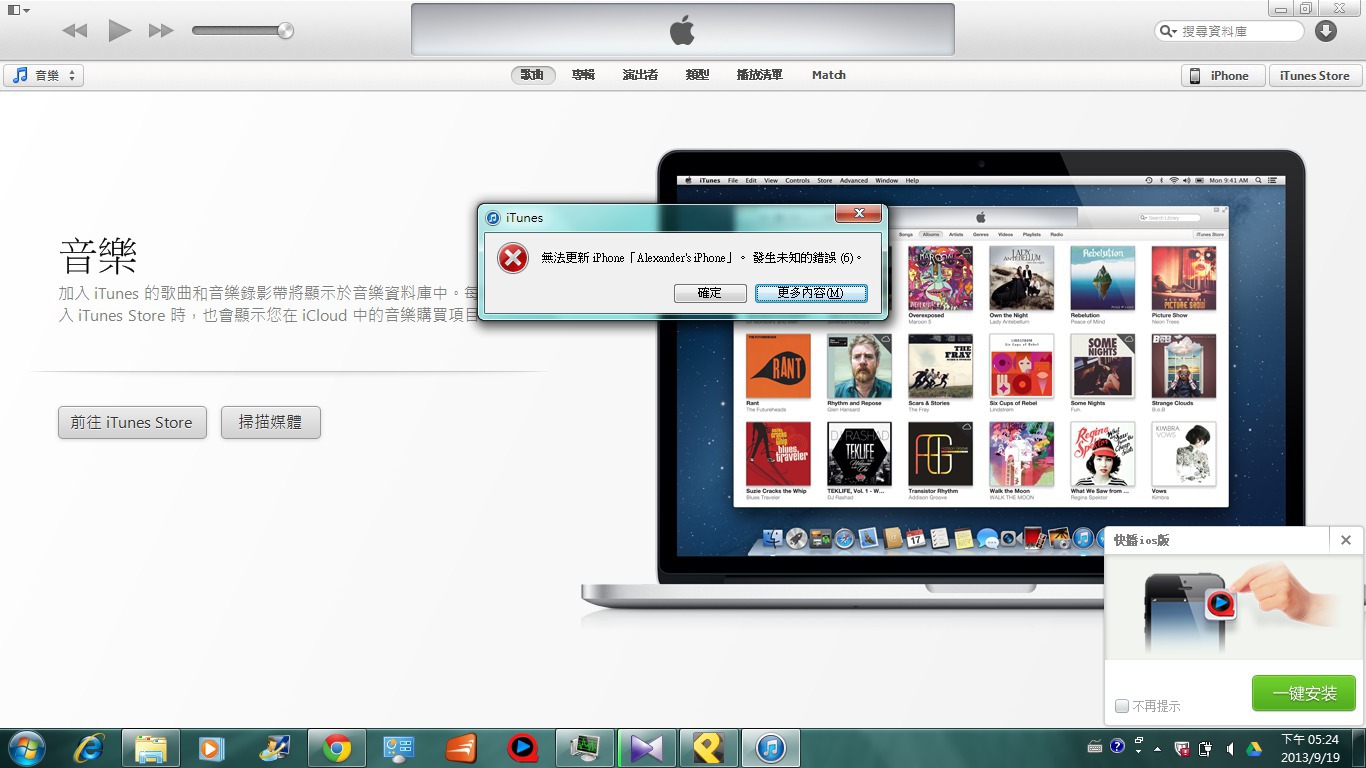The height and width of the screenshot is (768, 1366).
Task: Click the previous track rewind button
Action: (x=75, y=31)
